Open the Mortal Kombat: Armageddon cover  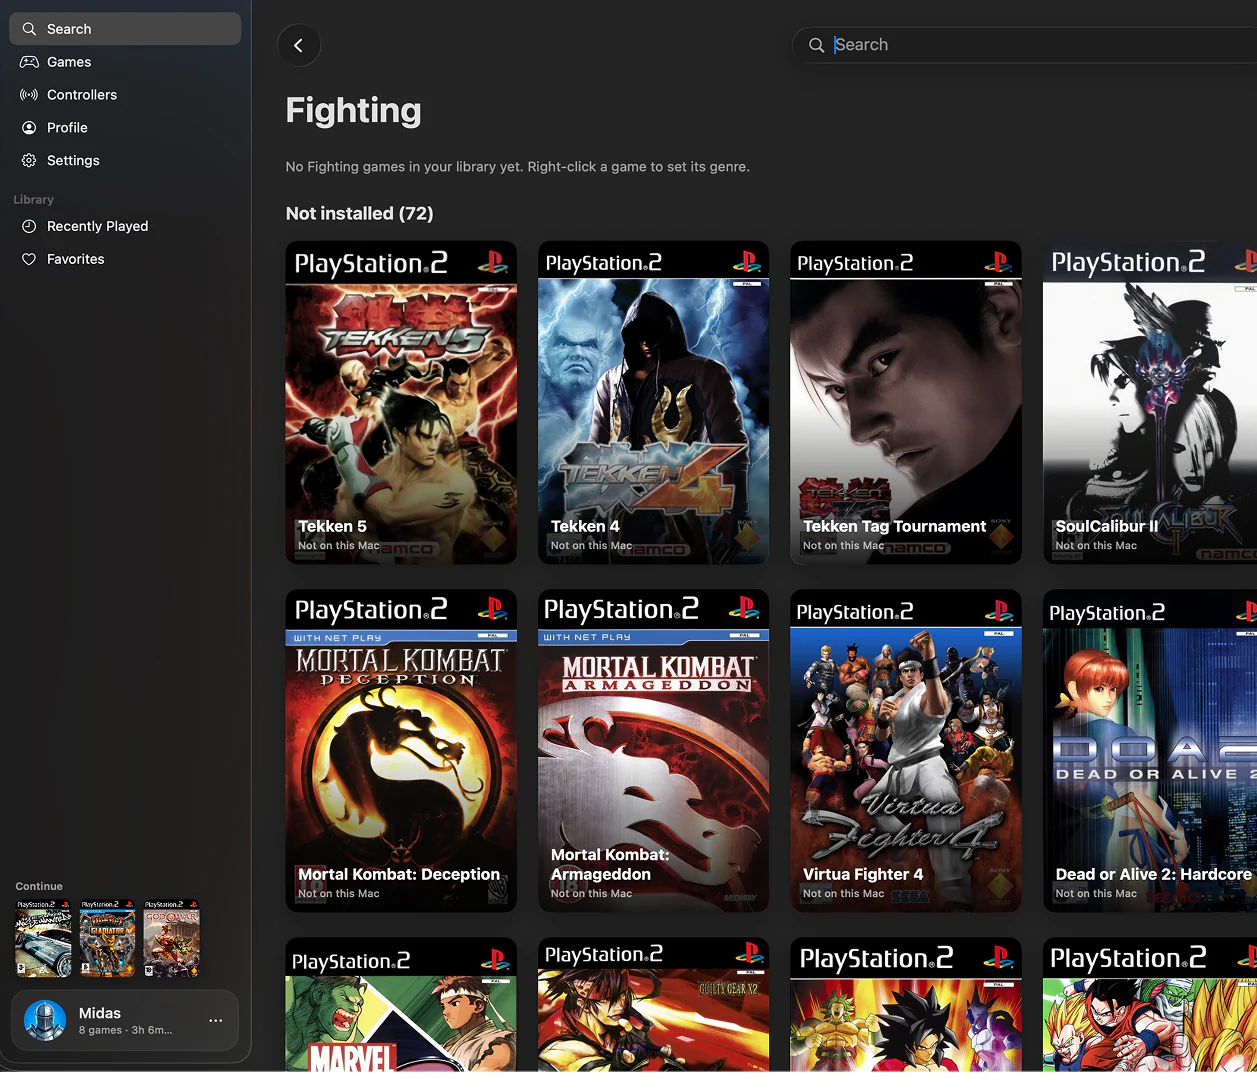click(x=654, y=750)
